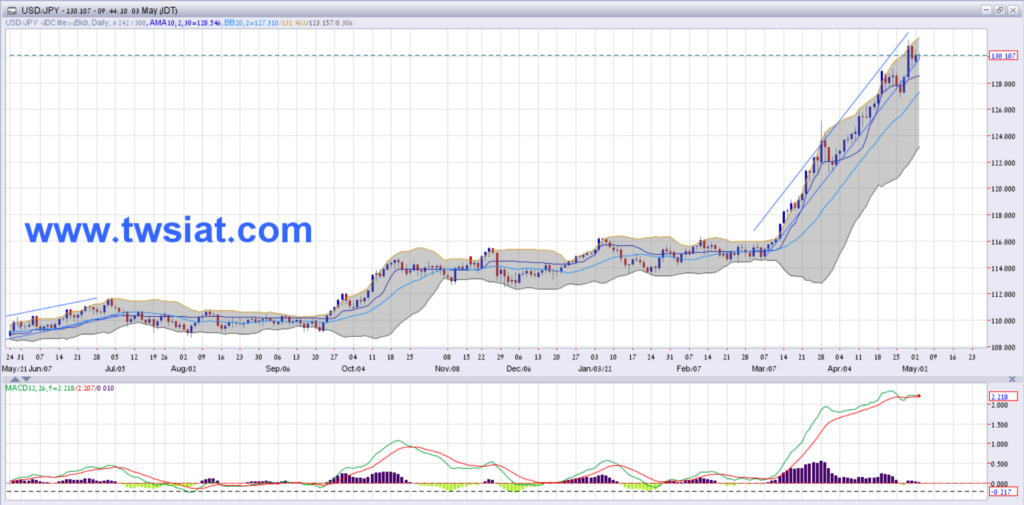Click the chart window icon beside USD/JPY title
Image resolution: width=1024 pixels, height=505 pixels.
coord(11,10)
